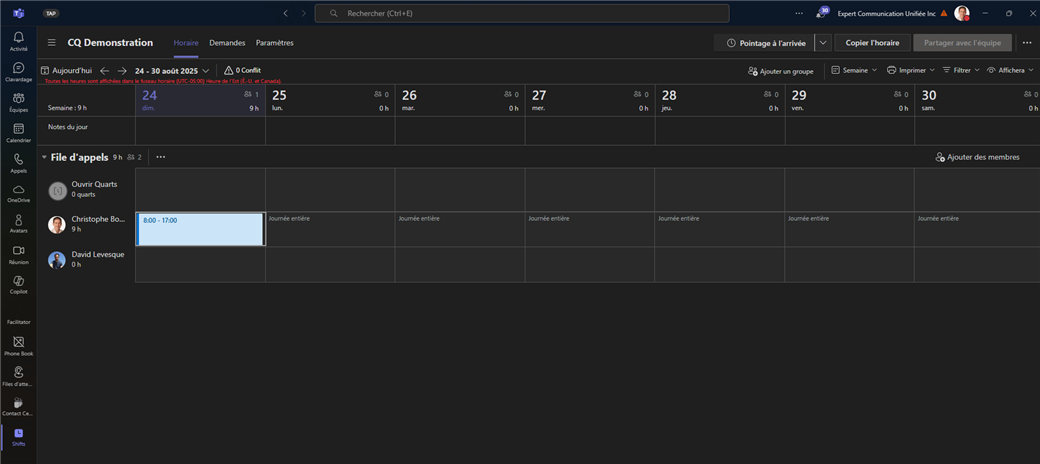Open Files d'attente app in sidebar
This screenshot has height=464, width=1040.
[x=19, y=376]
